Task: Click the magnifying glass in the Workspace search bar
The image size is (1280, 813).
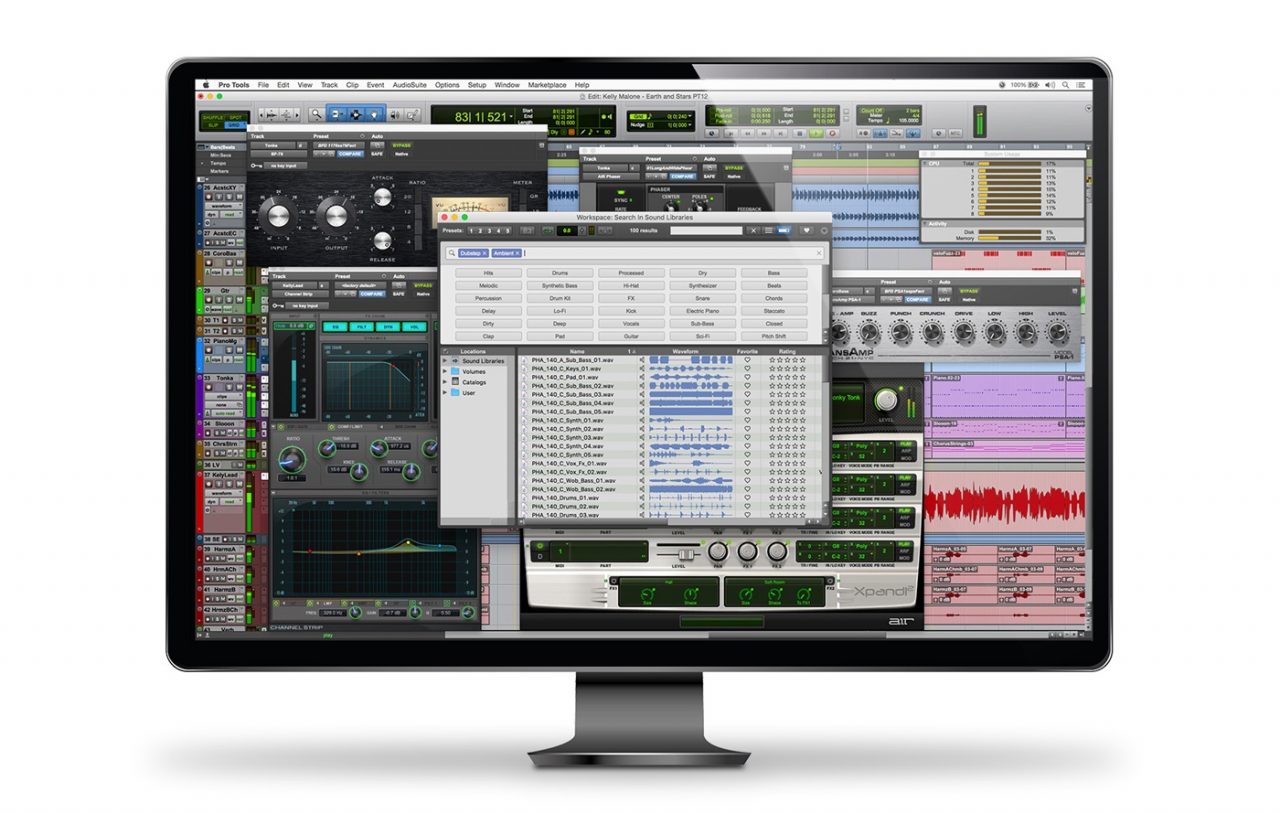Action: (452, 252)
